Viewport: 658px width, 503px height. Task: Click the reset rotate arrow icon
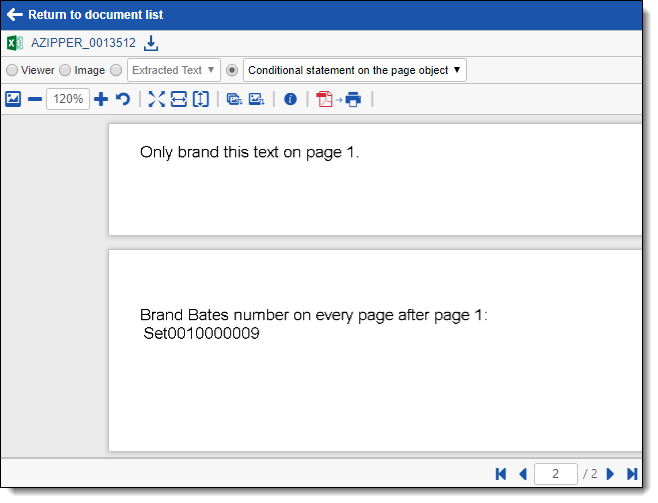click(x=123, y=99)
